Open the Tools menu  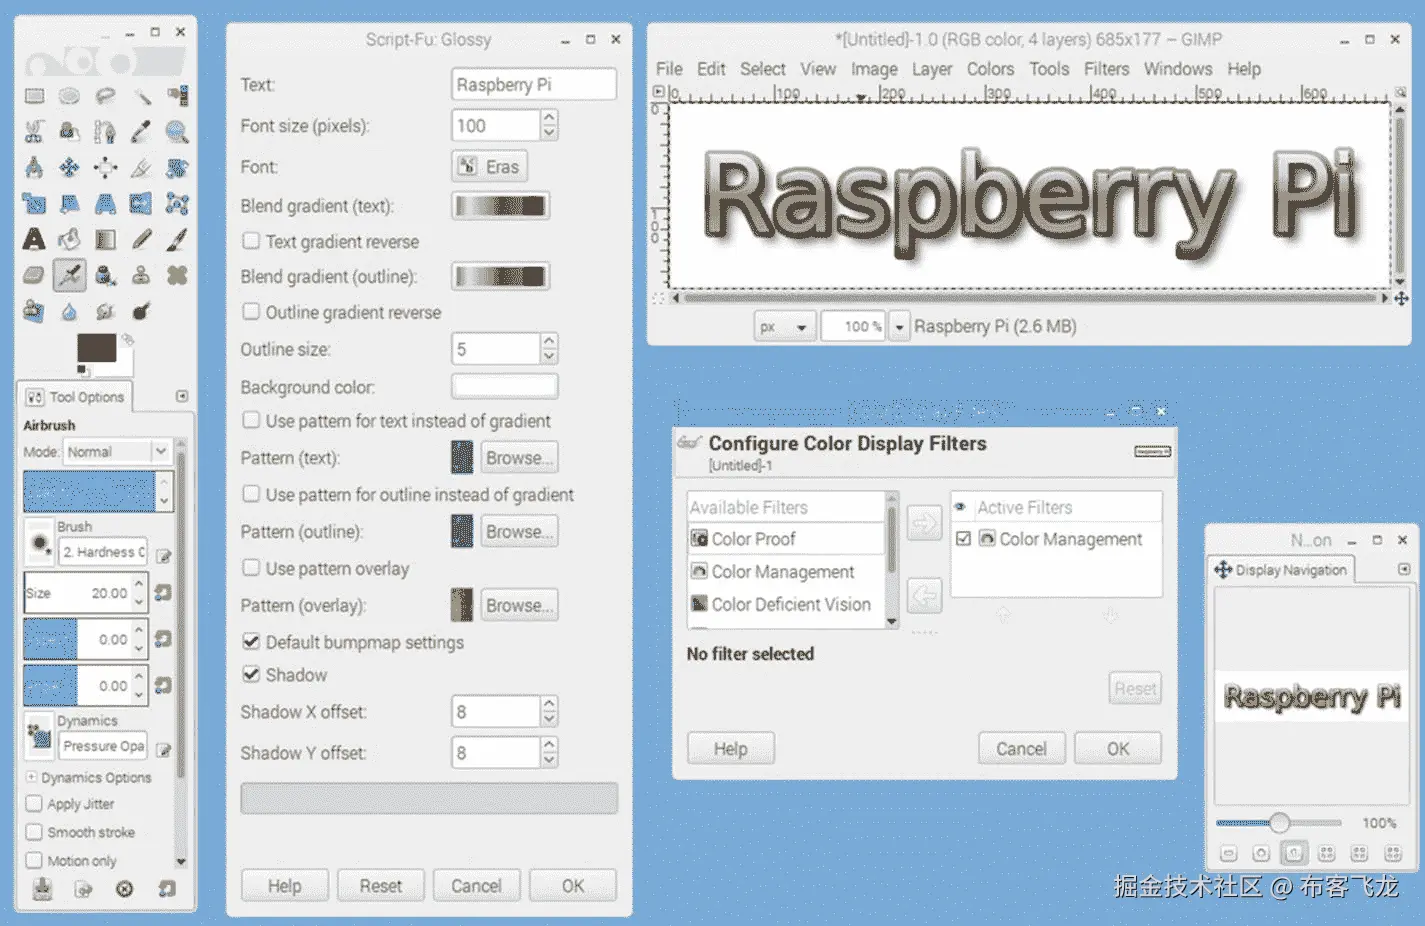click(1049, 69)
